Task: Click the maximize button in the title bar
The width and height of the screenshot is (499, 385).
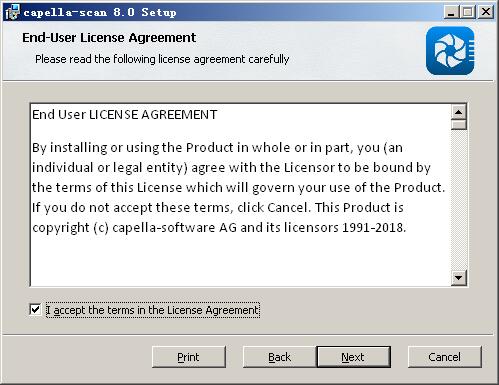Action: [x=468, y=12]
